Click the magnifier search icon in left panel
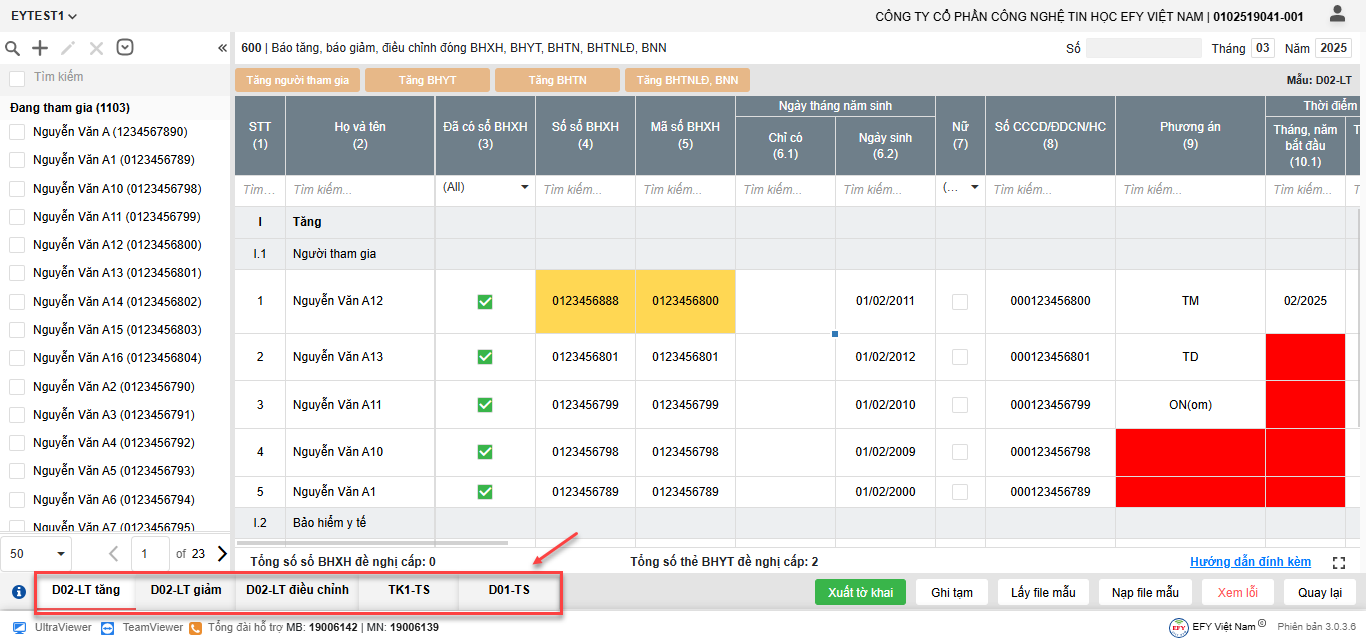Image resolution: width=1366 pixels, height=641 pixels. pos(13,48)
